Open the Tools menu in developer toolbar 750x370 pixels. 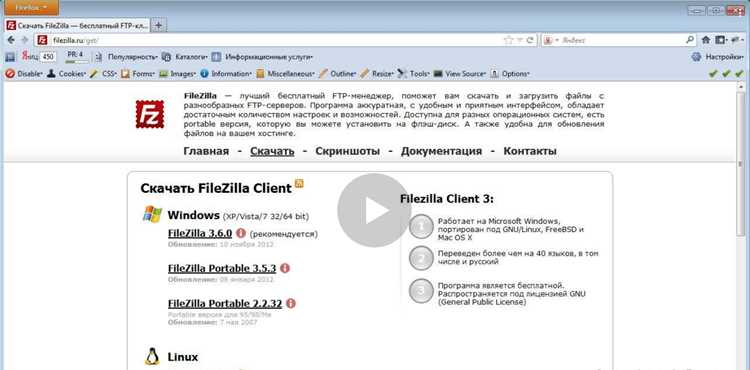pyautogui.click(x=419, y=74)
